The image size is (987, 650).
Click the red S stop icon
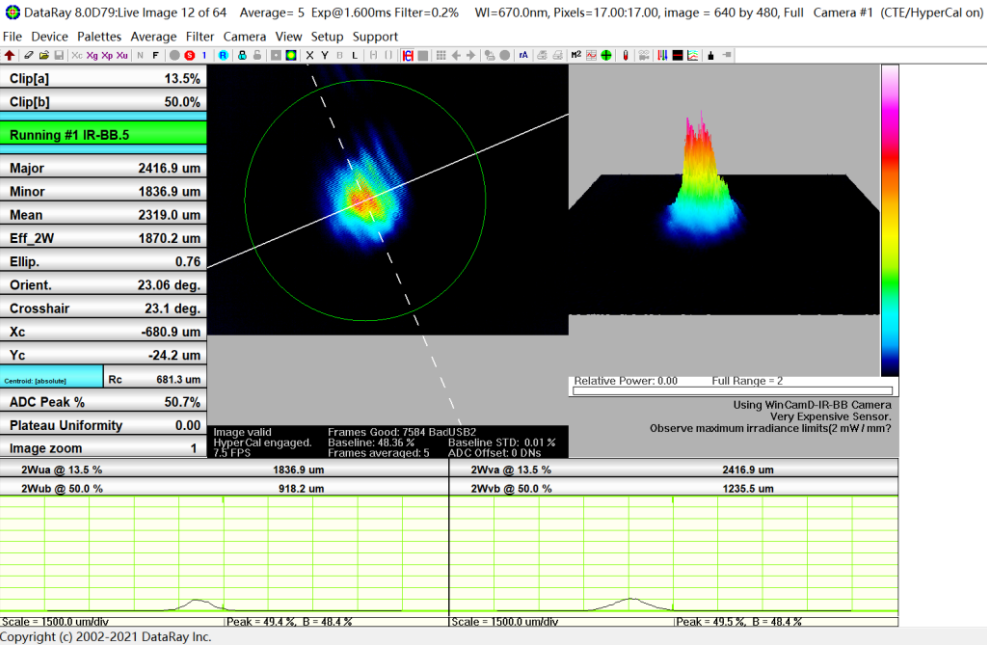pos(189,55)
